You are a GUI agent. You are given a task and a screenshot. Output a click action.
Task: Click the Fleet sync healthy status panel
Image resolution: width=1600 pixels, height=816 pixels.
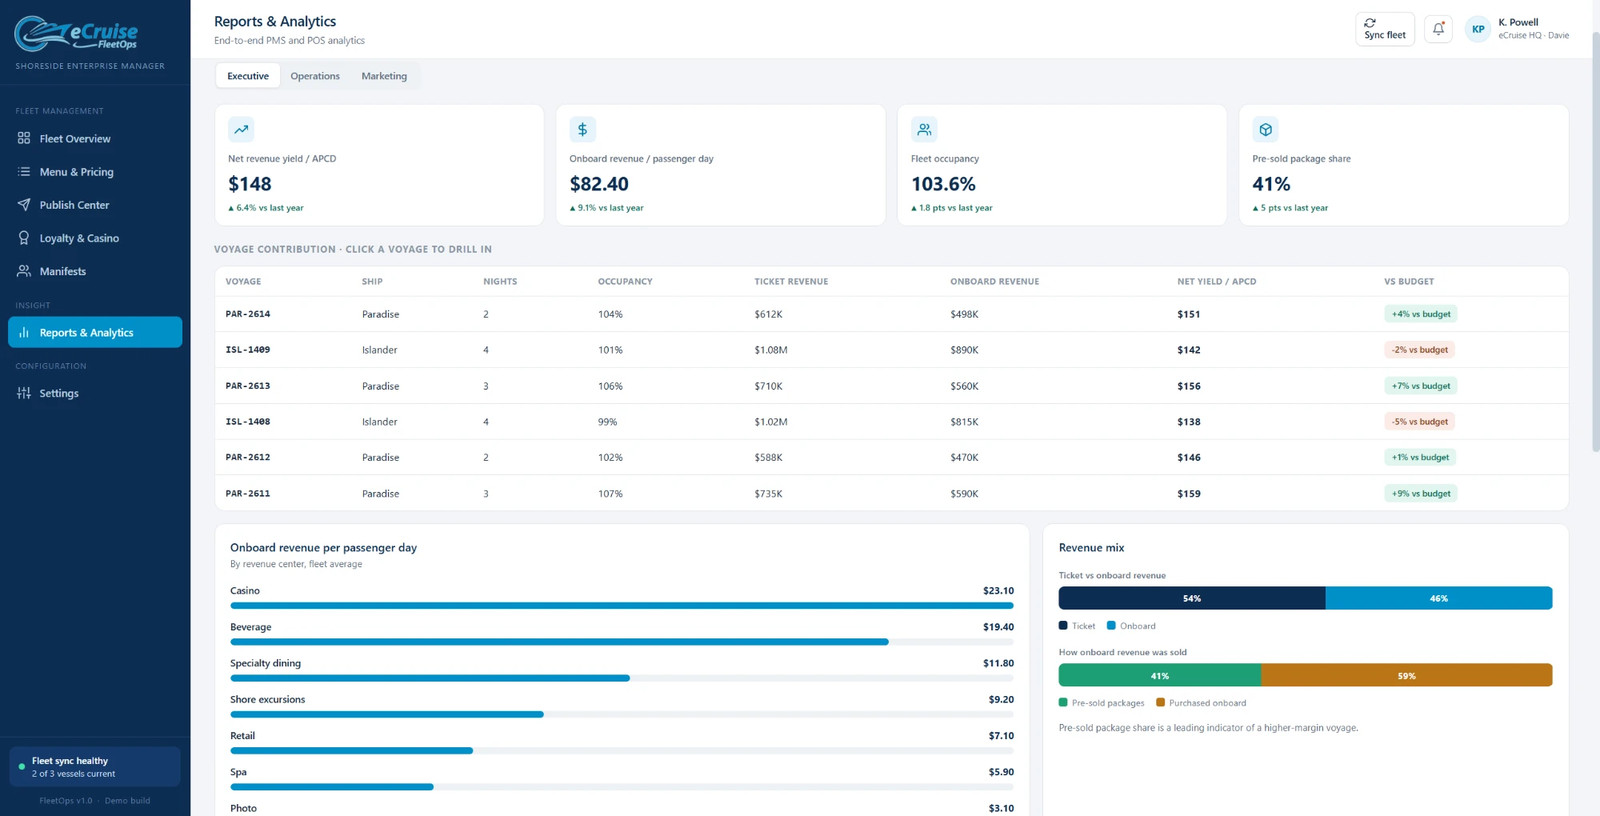95,767
